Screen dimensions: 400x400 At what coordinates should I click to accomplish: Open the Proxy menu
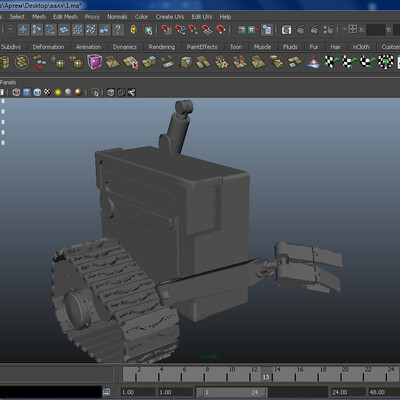point(92,17)
